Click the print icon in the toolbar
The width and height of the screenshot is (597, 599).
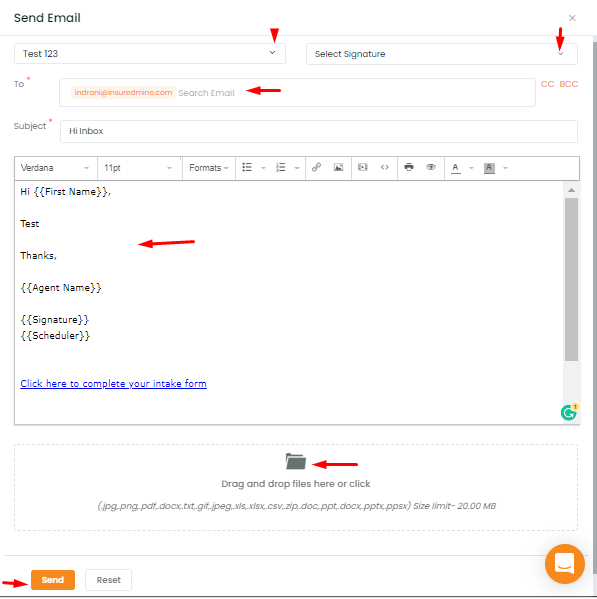(409, 167)
